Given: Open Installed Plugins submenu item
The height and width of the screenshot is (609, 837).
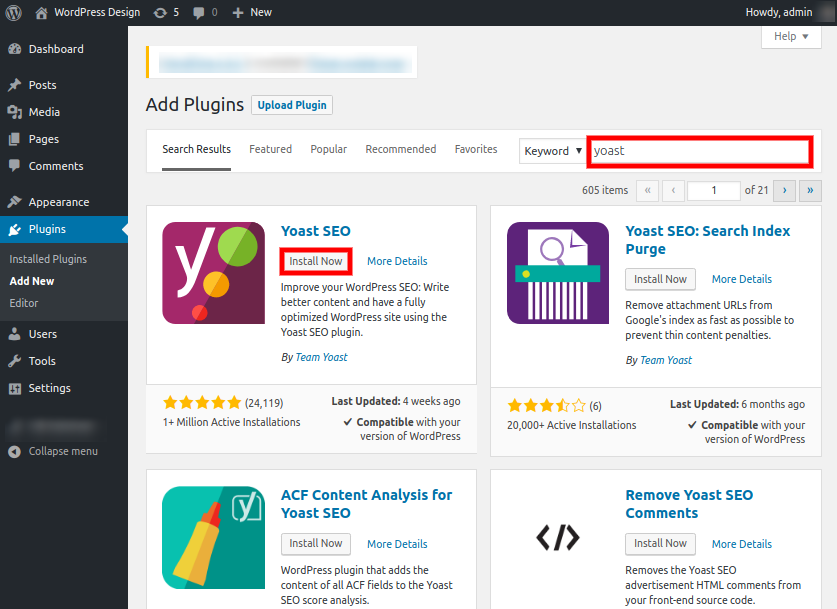Looking at the screenshot, I should coord(48,259).
